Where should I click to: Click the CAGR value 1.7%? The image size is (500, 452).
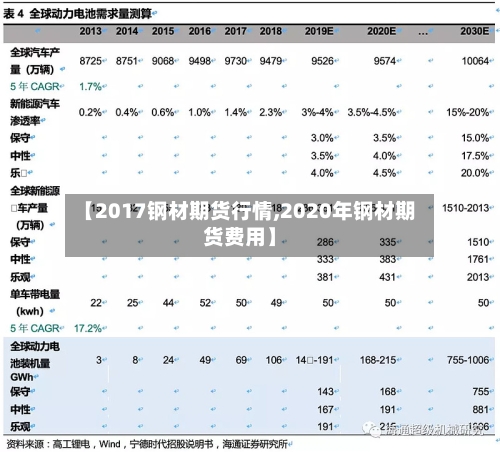(90, 87)
